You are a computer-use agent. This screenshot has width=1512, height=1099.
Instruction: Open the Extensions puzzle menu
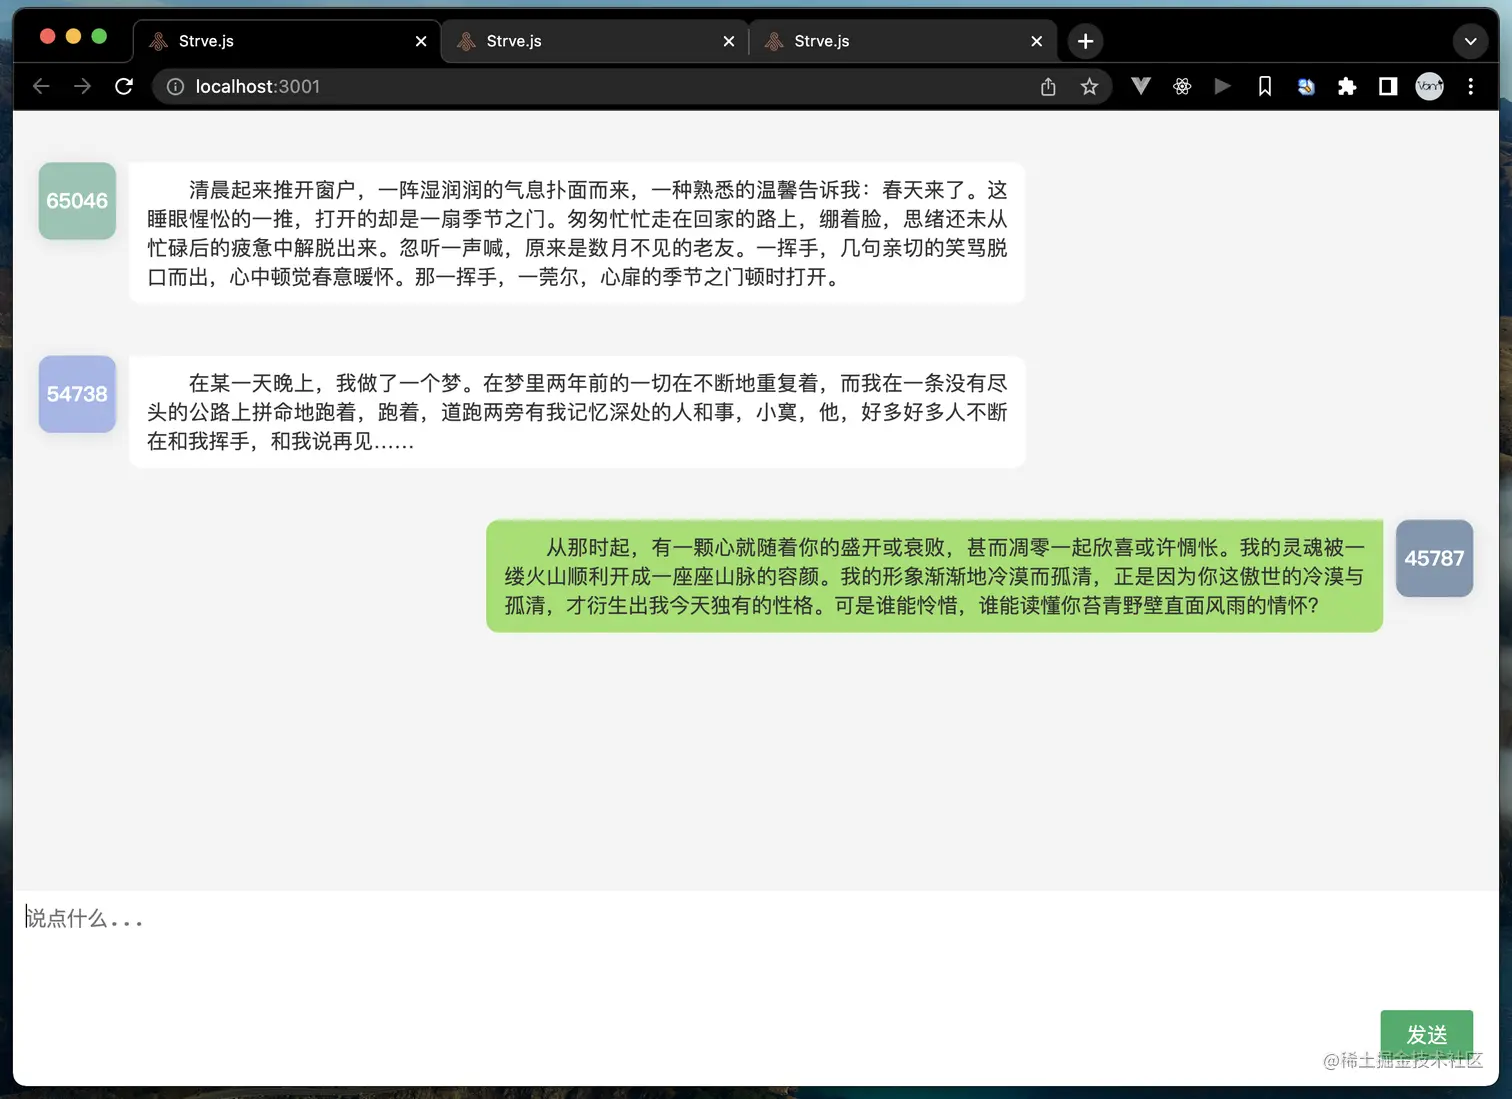pos(1347,87)
